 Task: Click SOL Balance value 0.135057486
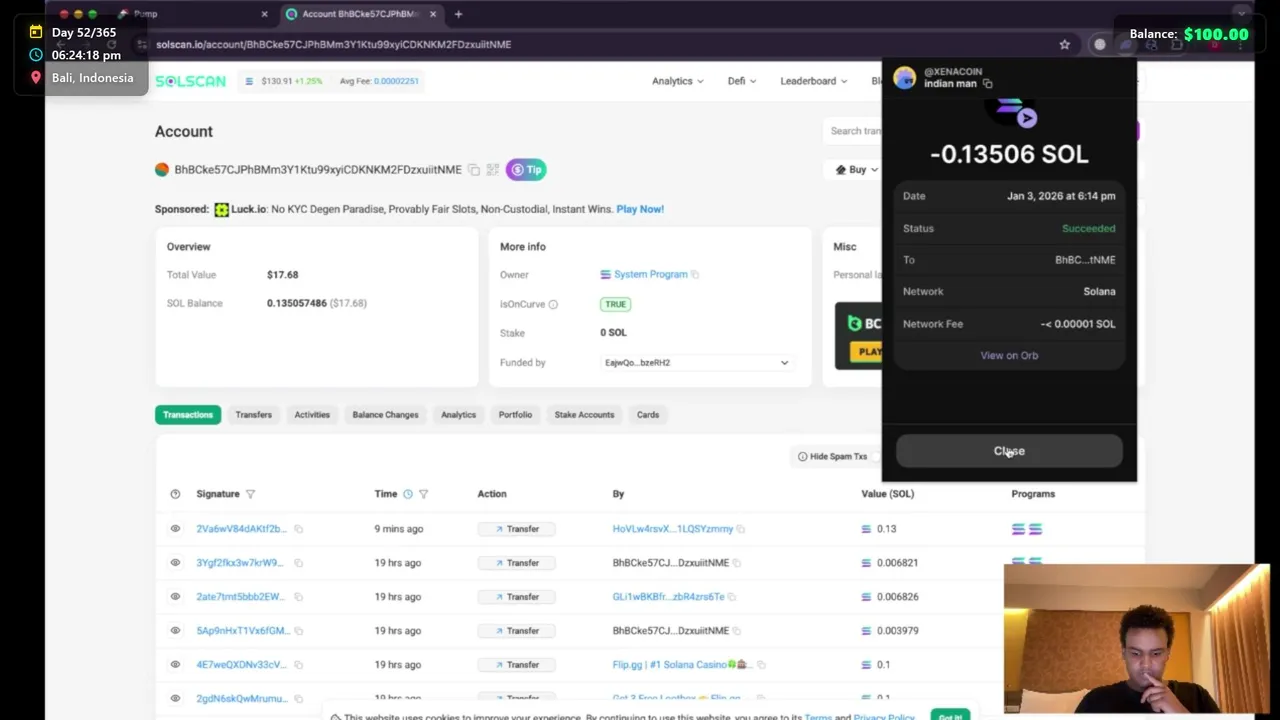(296, 303)
